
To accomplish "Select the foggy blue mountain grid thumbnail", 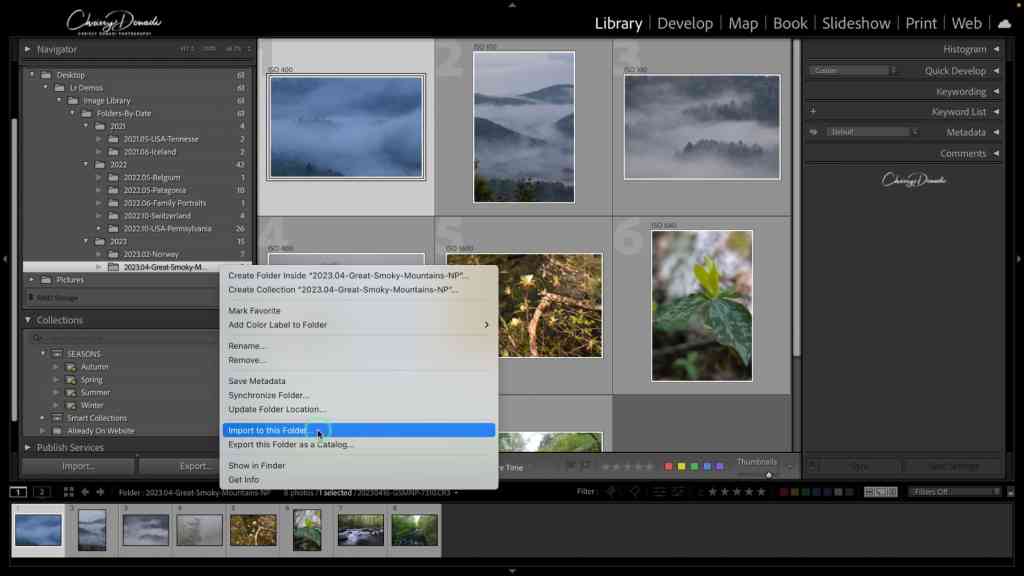I will pos(346,127).
